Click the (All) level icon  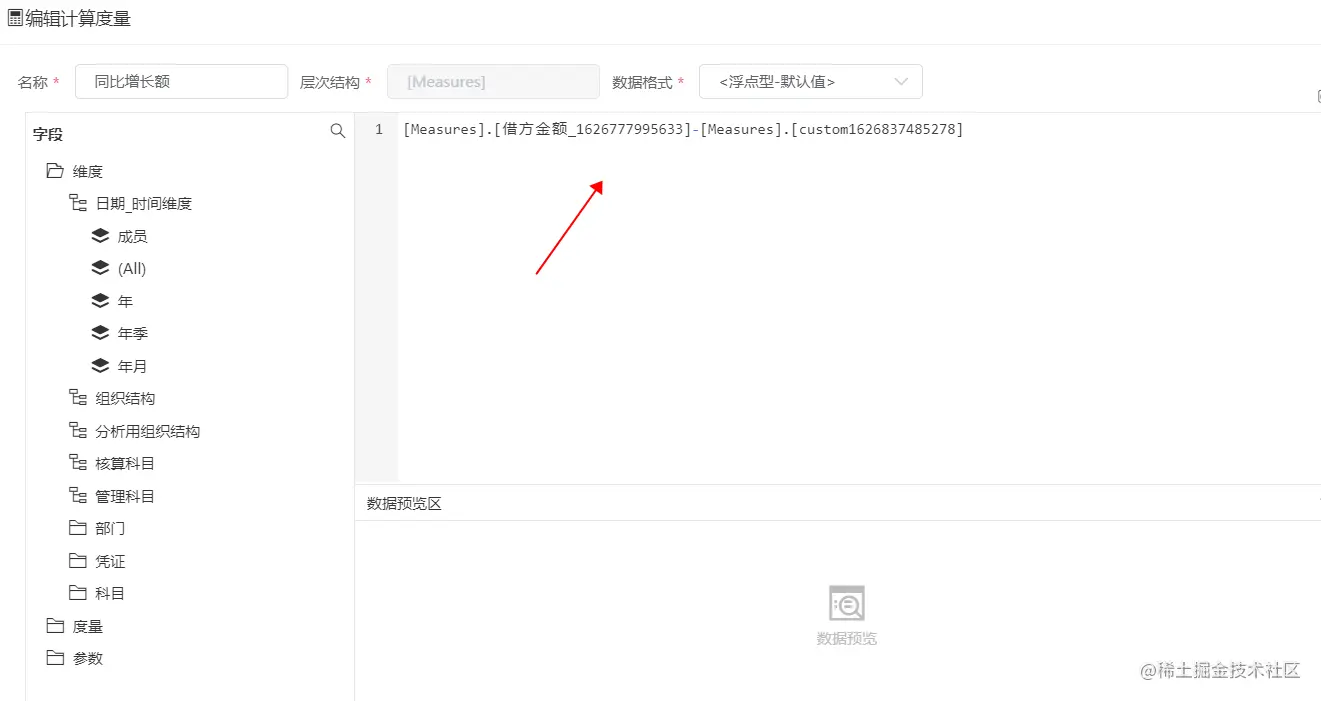[100, 268]
